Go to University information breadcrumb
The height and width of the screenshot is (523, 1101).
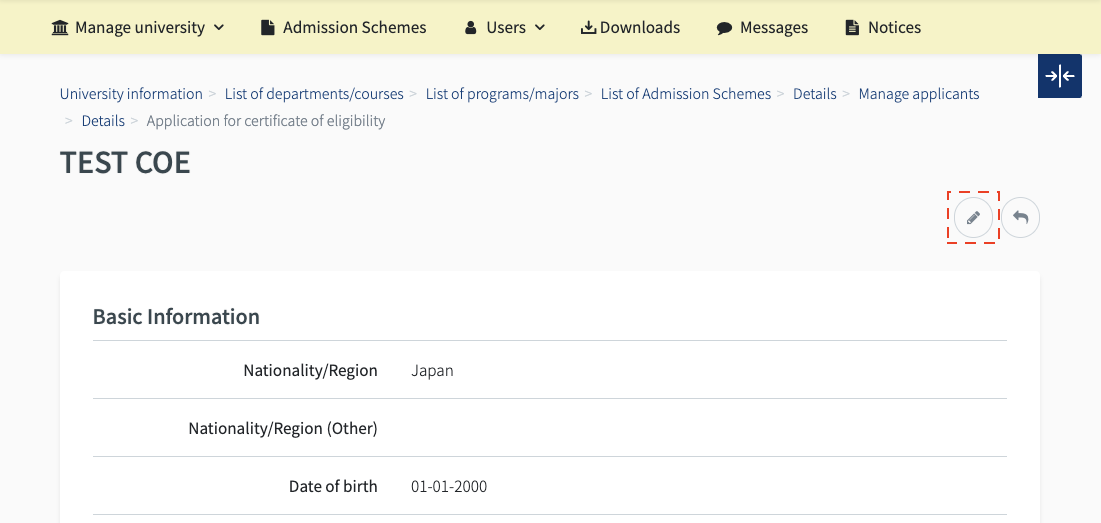[131, 94]
